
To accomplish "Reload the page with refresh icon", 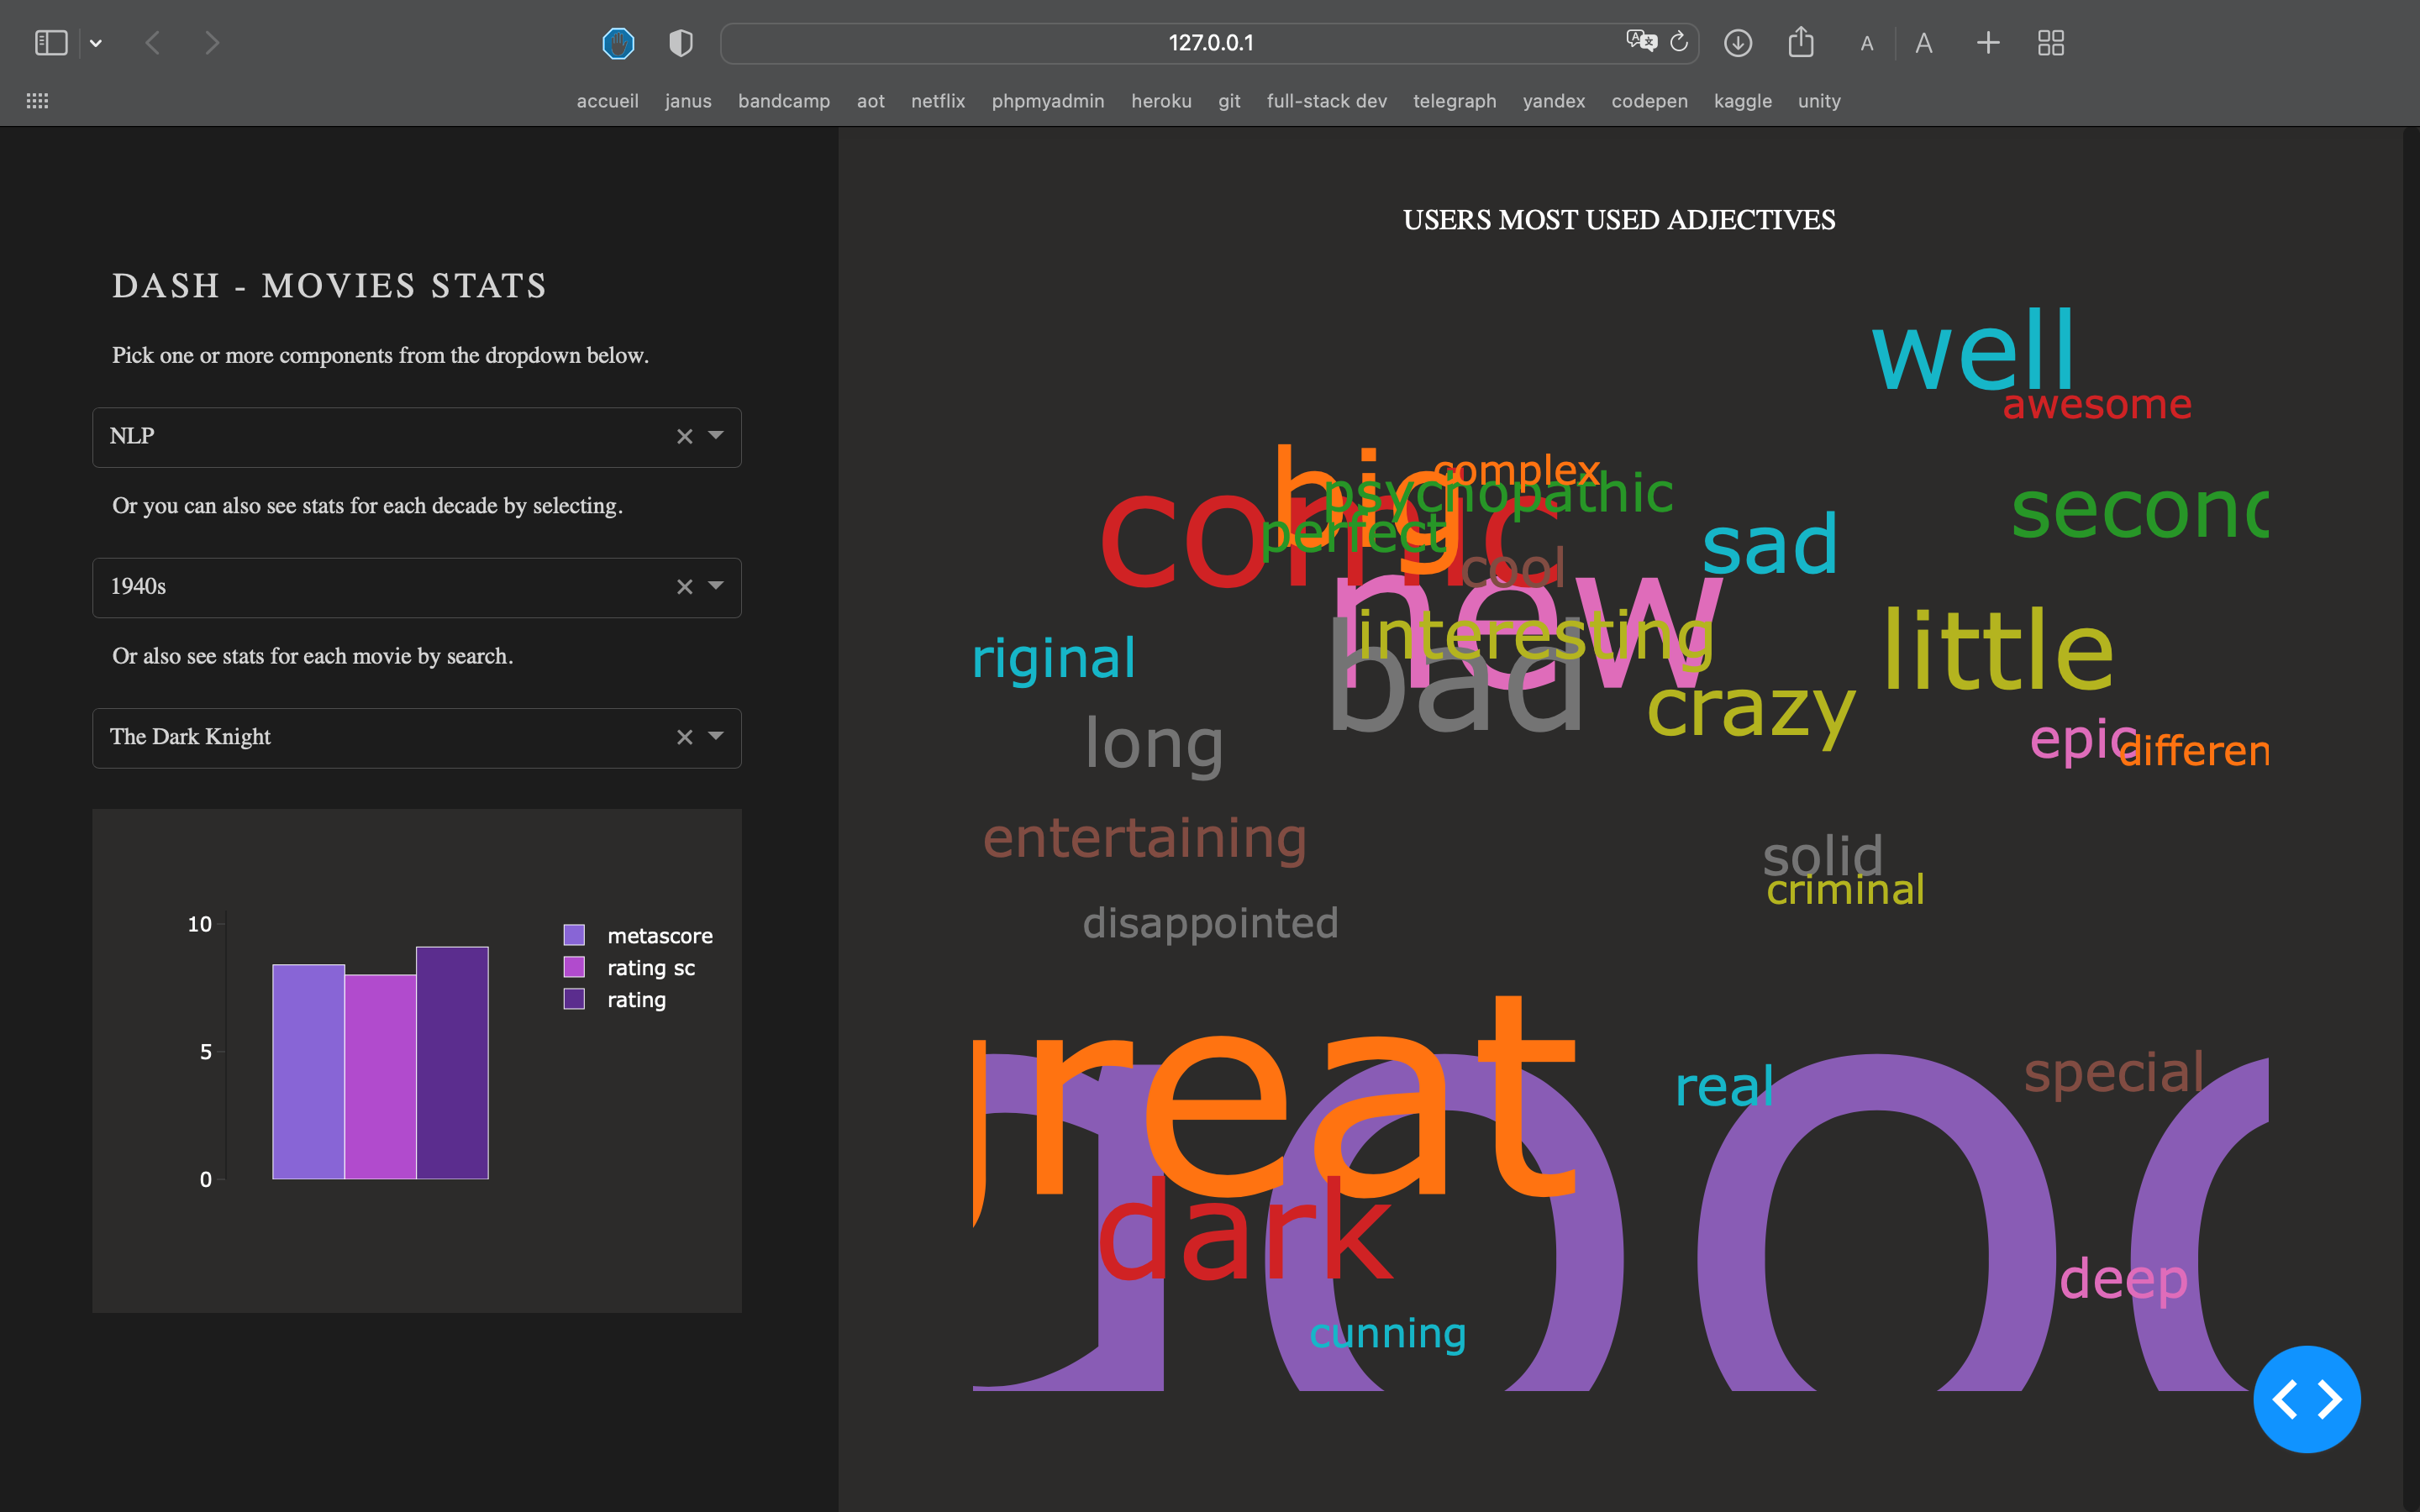I will tap(1679, 42).
